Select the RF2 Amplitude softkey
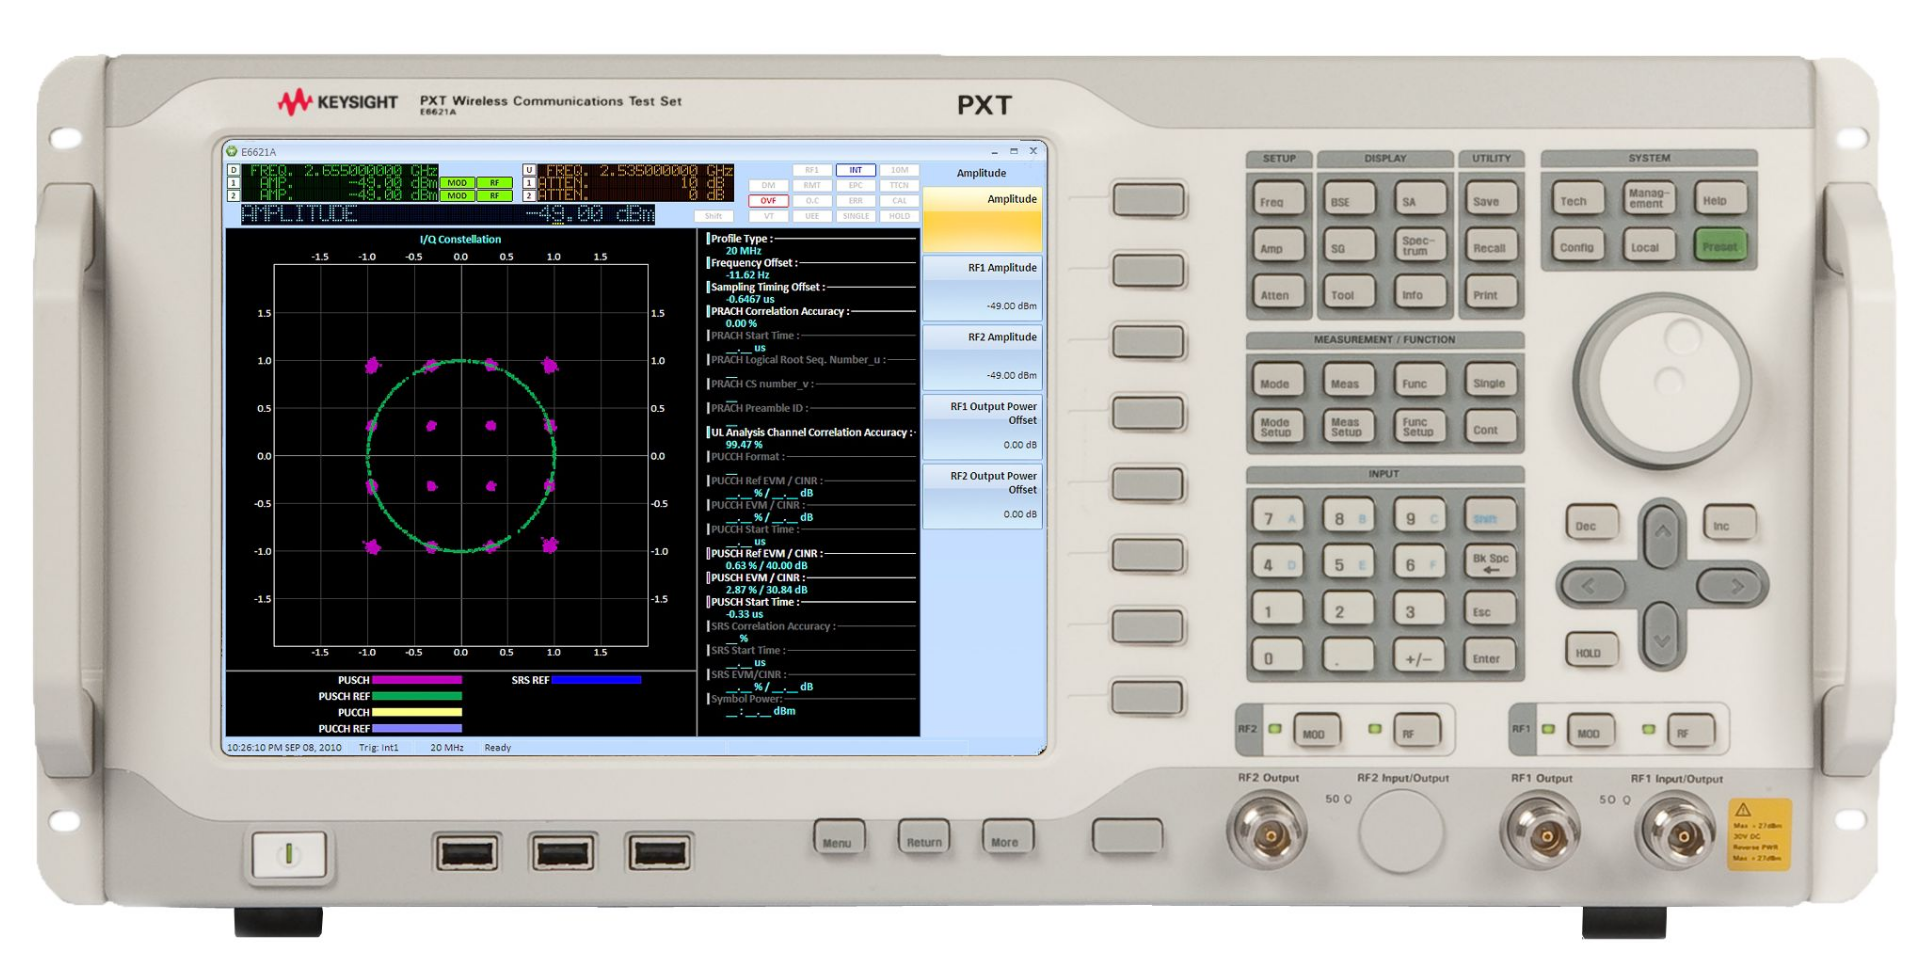The image size is (1920, 960). pos(982,358)
